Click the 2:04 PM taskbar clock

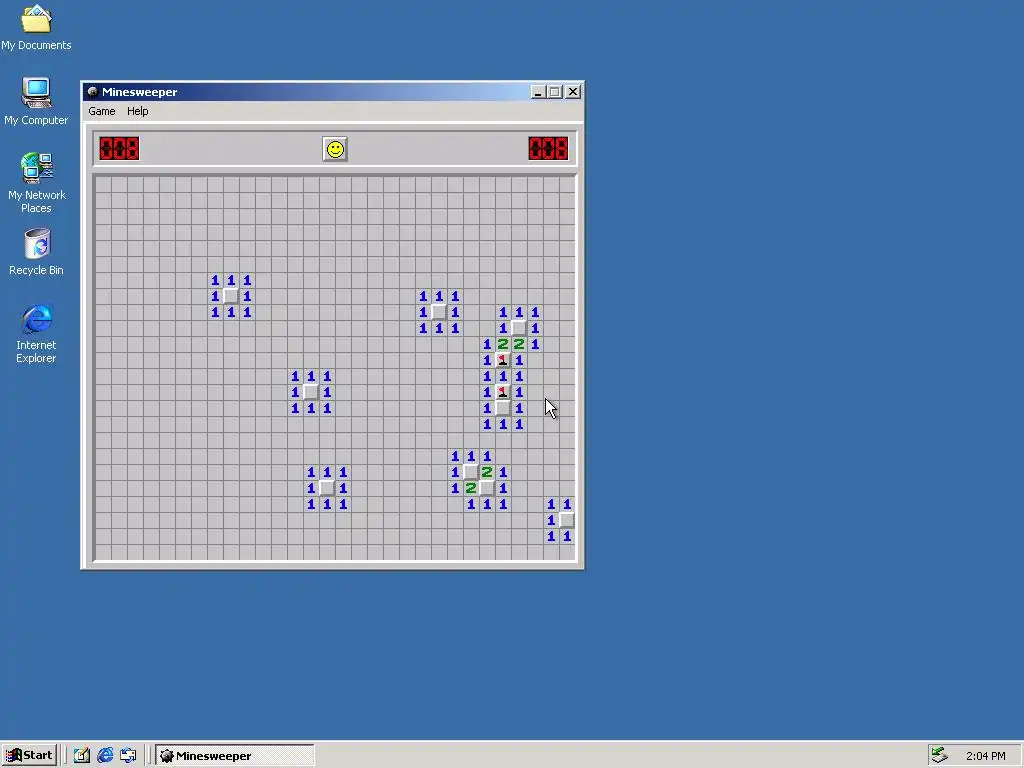point(985,756)
